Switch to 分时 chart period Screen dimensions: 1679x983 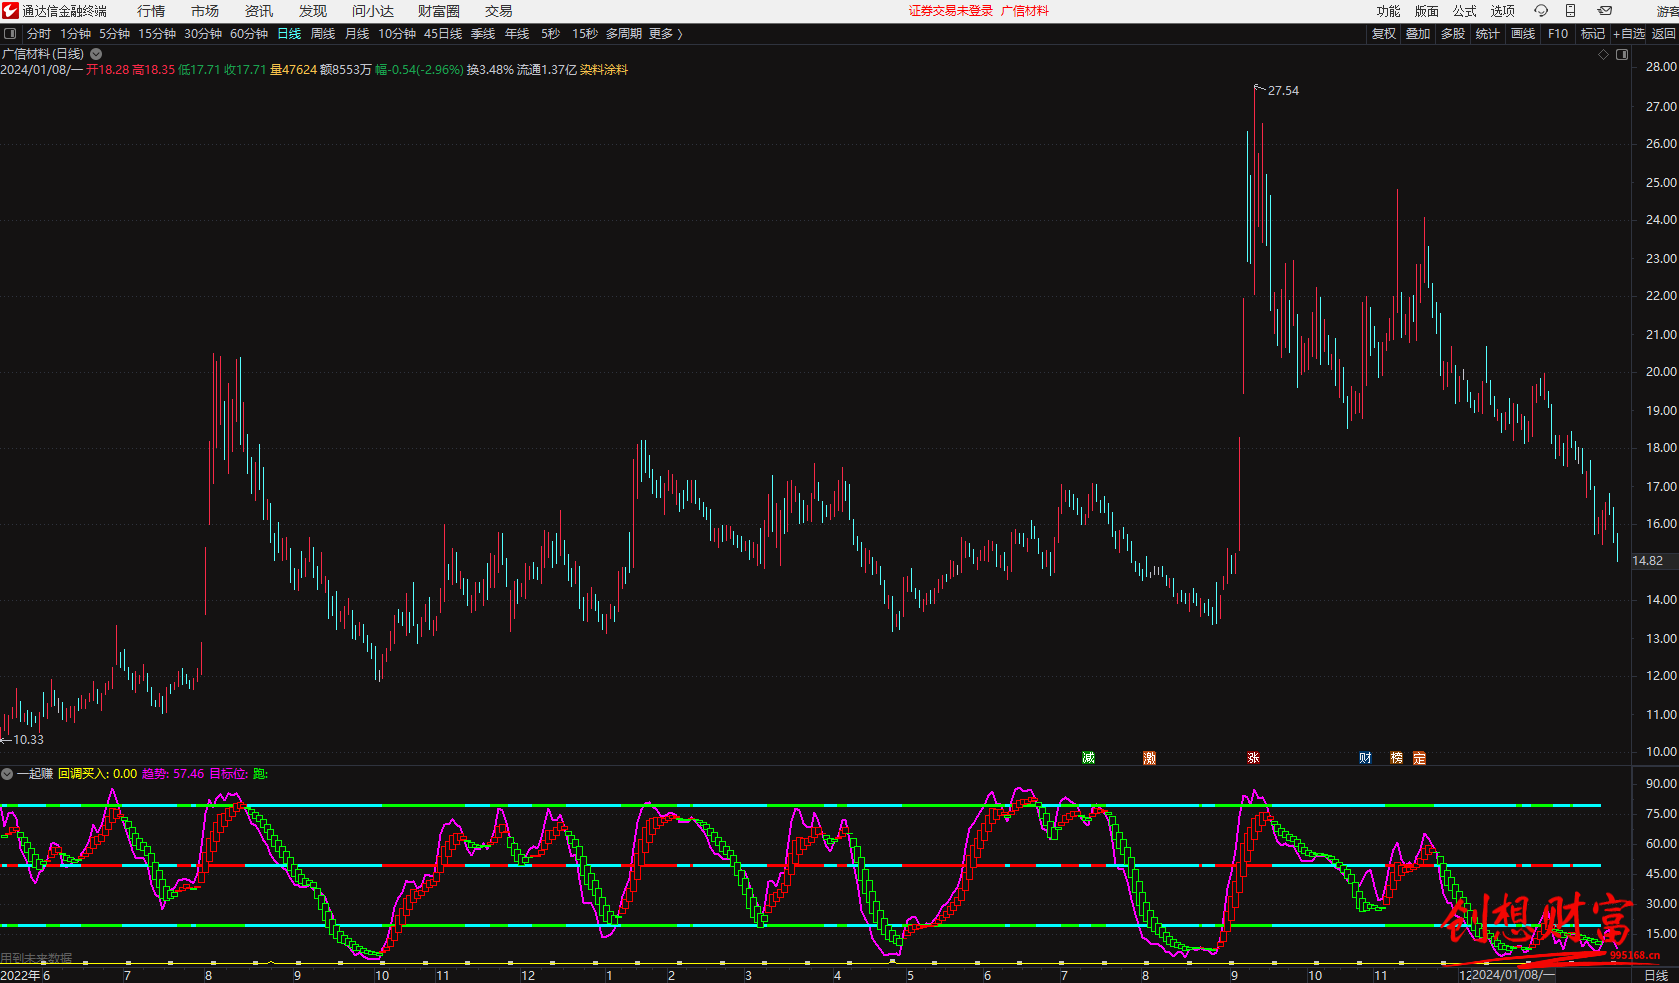(x=39, y=34)
